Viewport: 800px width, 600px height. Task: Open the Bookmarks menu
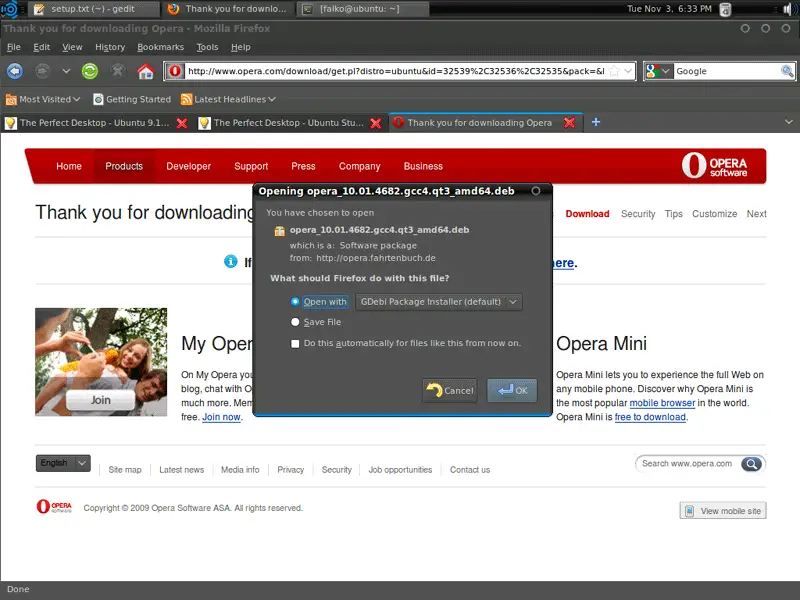click(x=160, y=47)
